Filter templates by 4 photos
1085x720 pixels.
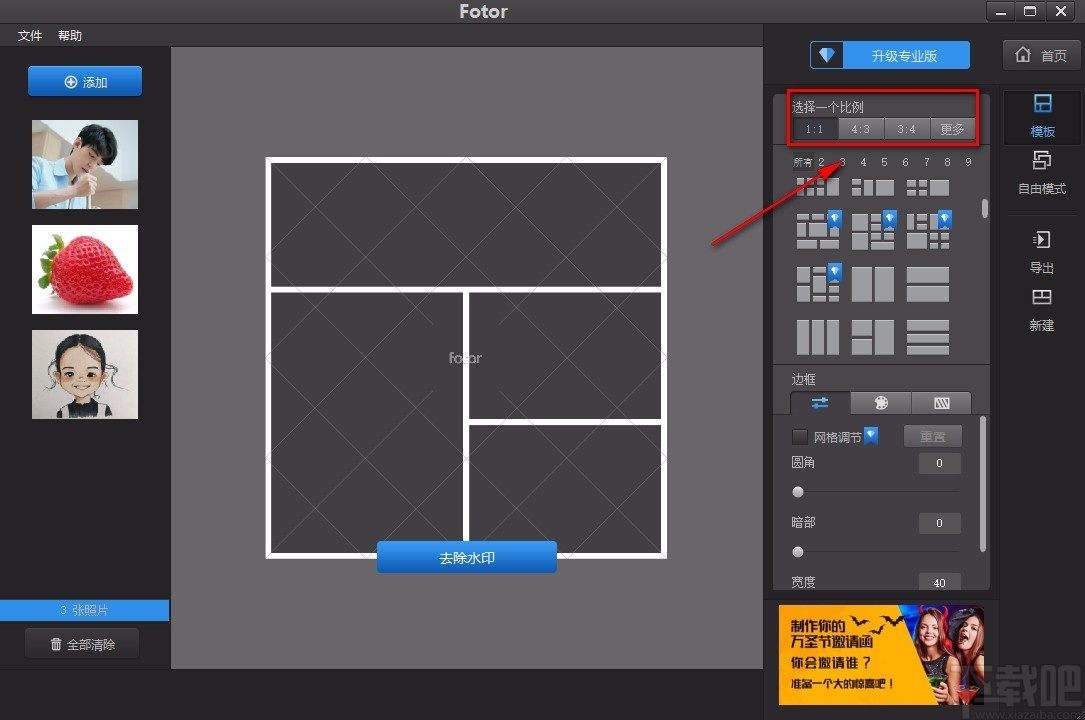click(862, 161)
